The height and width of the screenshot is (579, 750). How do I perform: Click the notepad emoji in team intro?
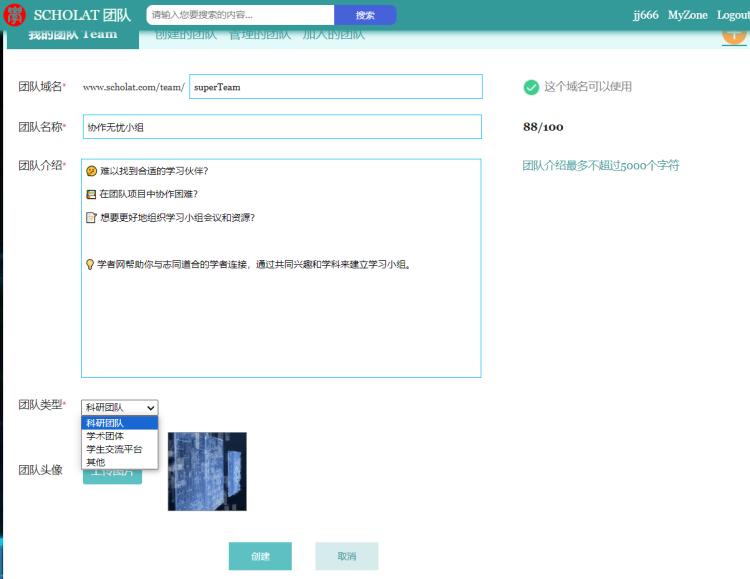[x=91, y=217]
